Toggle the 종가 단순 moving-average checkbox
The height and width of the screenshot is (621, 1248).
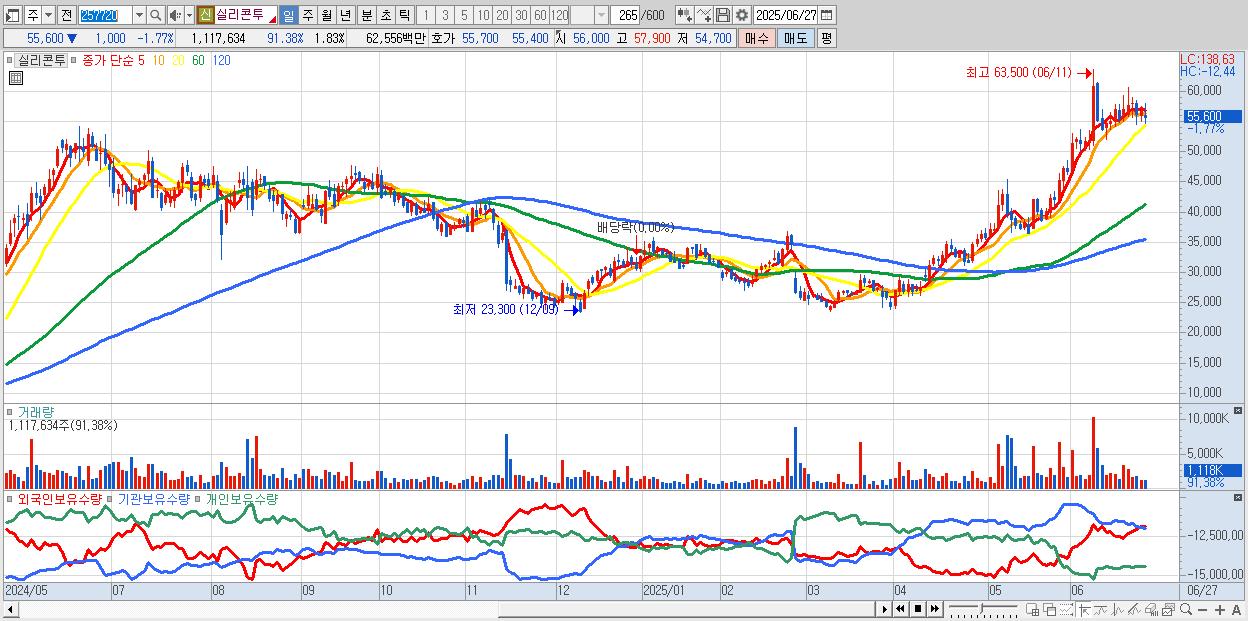(76, 60)
